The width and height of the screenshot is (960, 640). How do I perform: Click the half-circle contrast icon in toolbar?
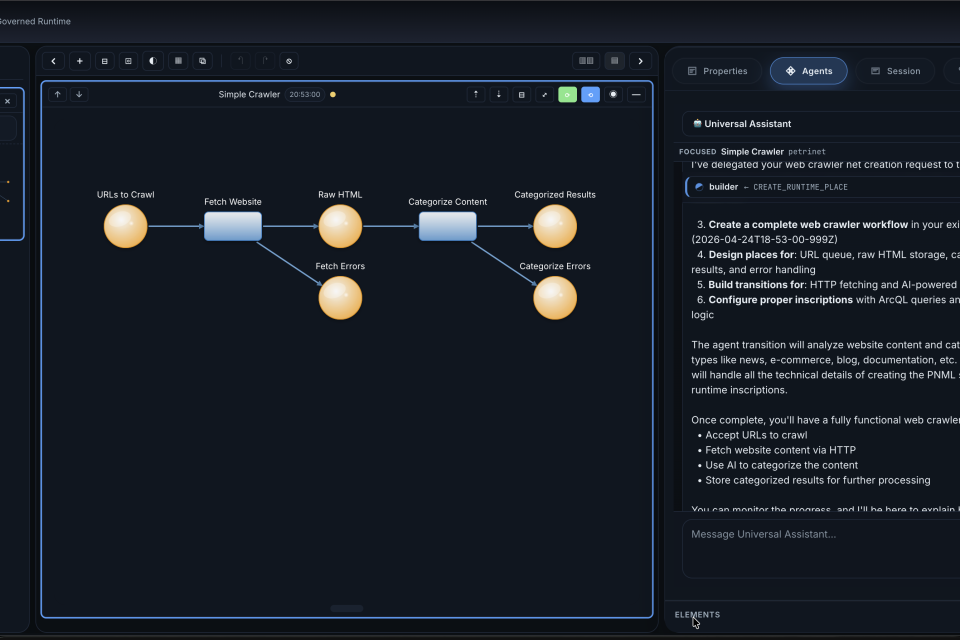click(153, 61)
